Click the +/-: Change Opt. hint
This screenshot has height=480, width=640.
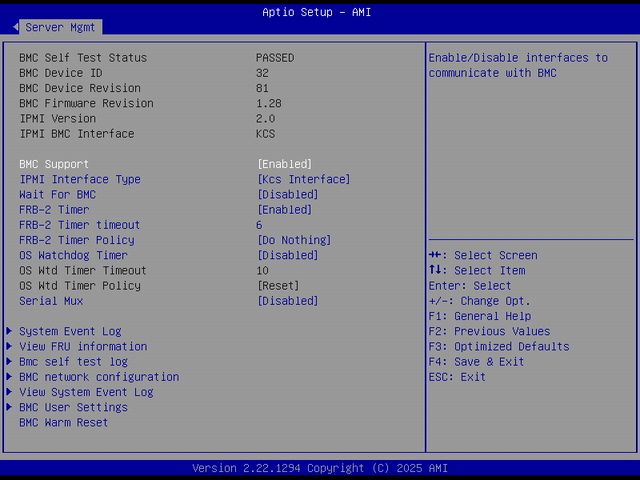pos(480,301)
